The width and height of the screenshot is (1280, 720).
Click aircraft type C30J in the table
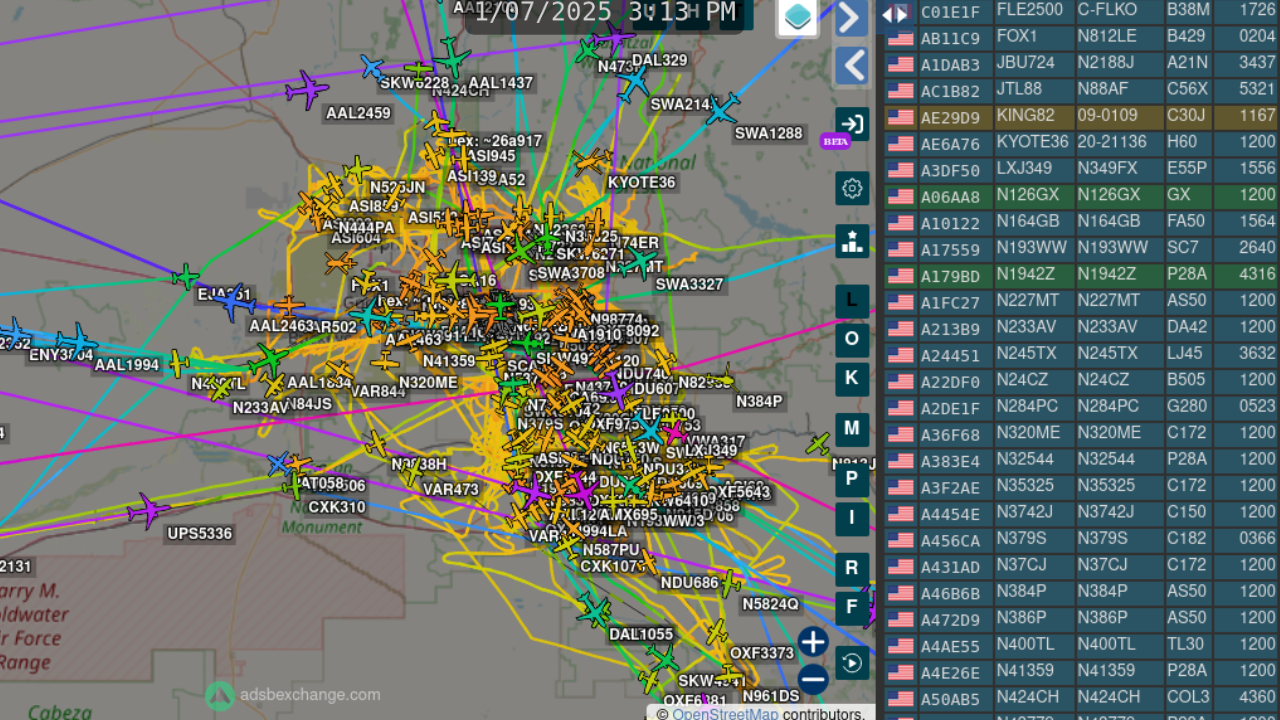[x=1186, y=117]
